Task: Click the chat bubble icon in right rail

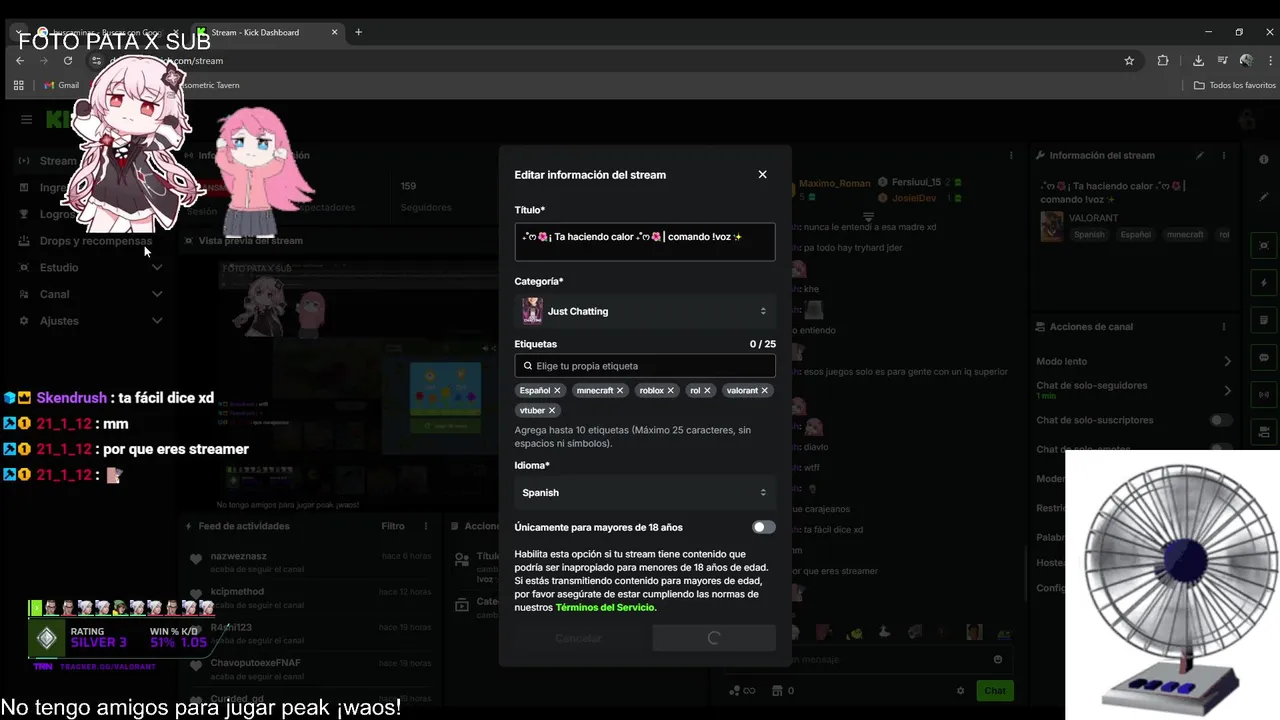Action: click(x=1264, y=357)
